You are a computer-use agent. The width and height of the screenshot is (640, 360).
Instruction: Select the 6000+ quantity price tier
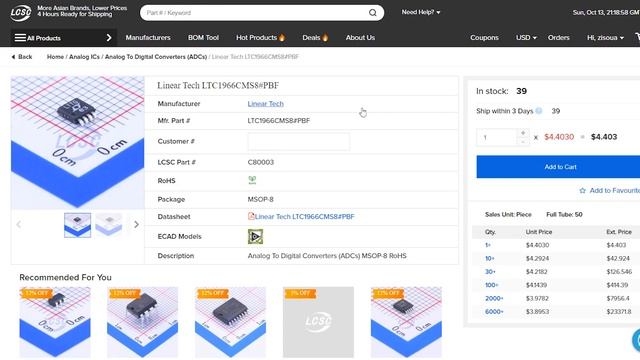(494, 312)
